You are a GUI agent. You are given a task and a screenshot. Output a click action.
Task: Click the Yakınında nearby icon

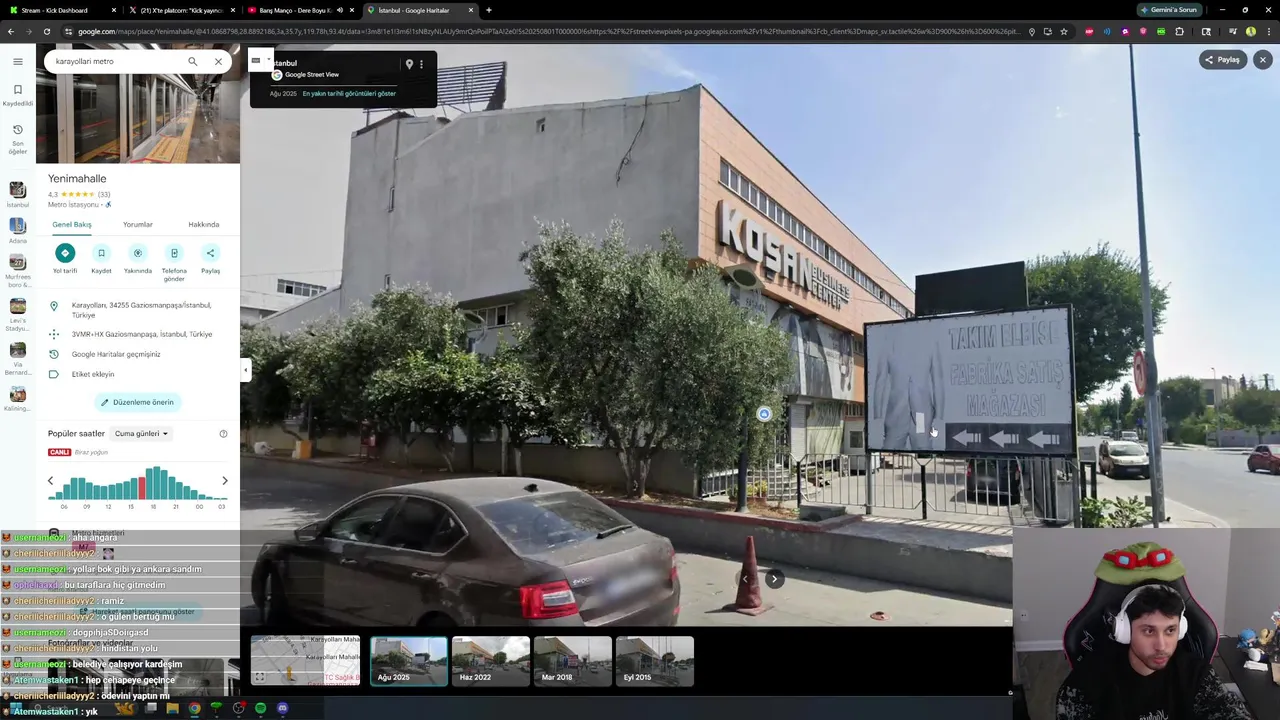click(x=138, y=253)
